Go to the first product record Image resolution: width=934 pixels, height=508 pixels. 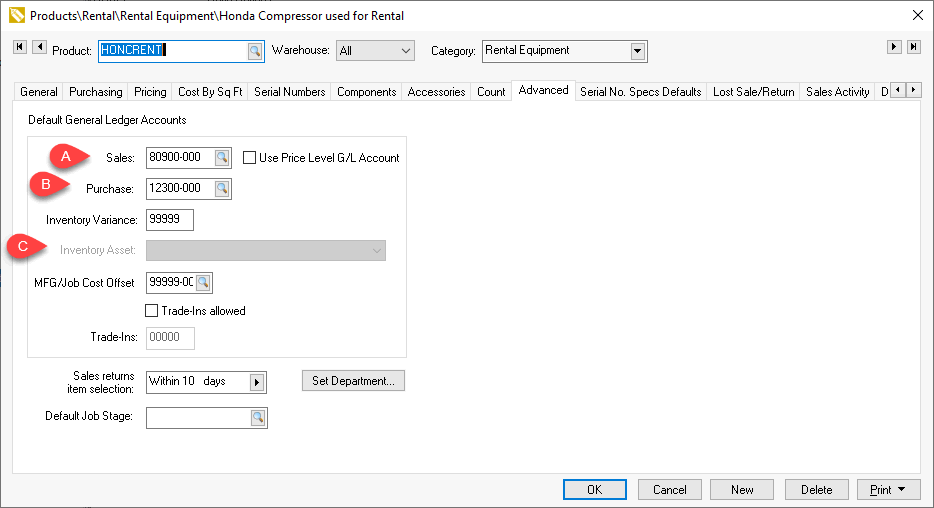point(20,47)
